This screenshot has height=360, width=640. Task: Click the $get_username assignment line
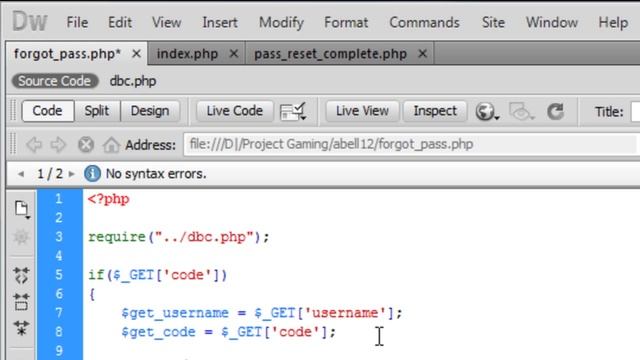[262, 313]
